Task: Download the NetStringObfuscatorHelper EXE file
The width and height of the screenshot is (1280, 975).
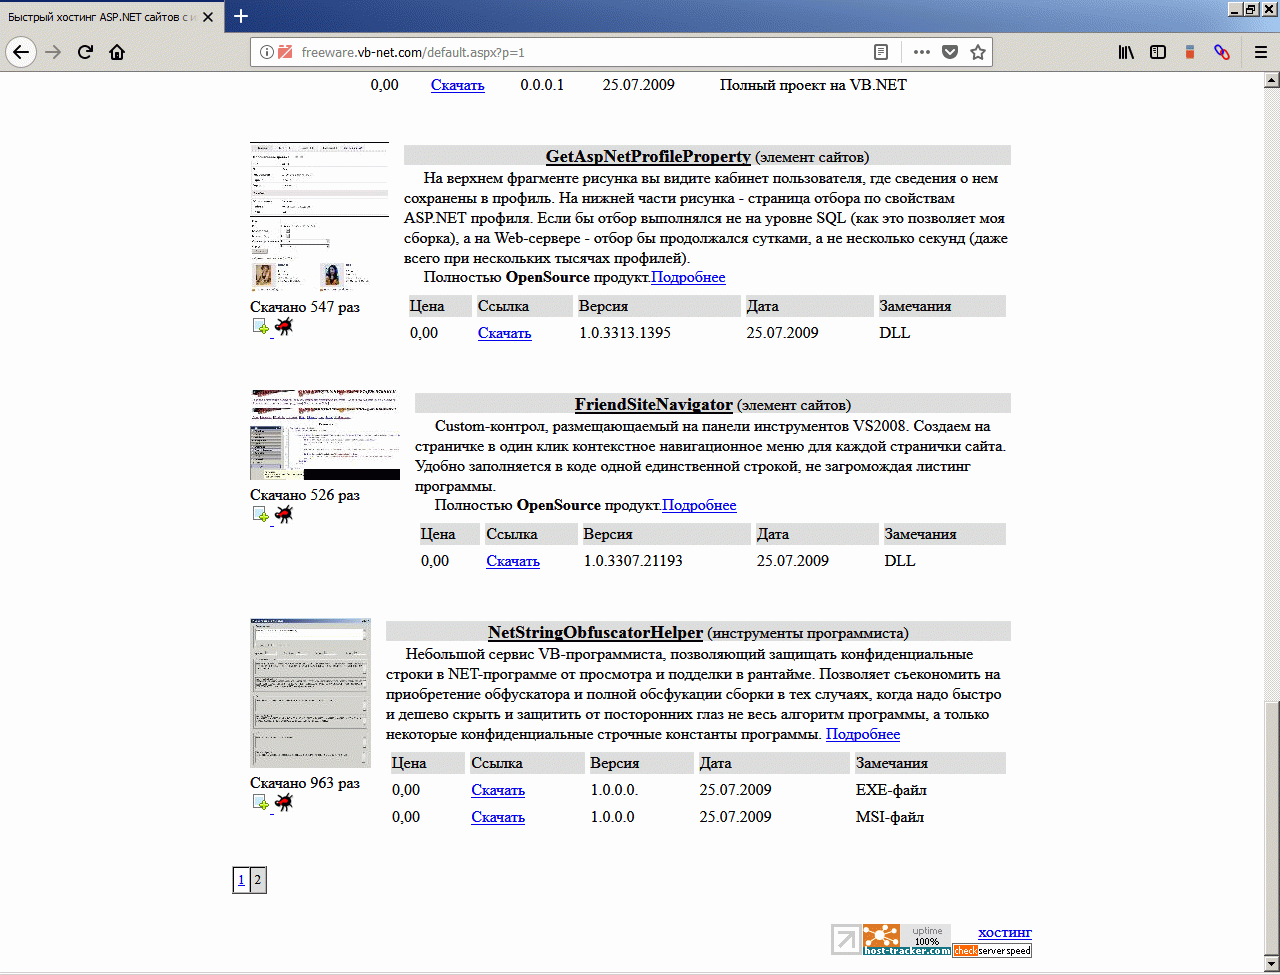Action: pyautogui.click(x=498, y=790)
